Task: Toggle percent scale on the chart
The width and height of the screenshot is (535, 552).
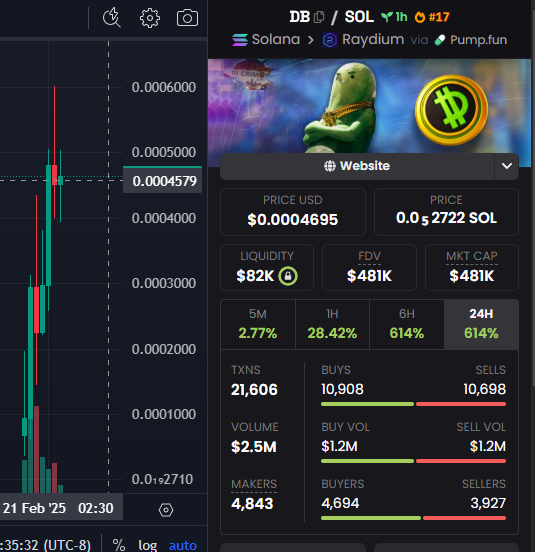Action: 119,545
